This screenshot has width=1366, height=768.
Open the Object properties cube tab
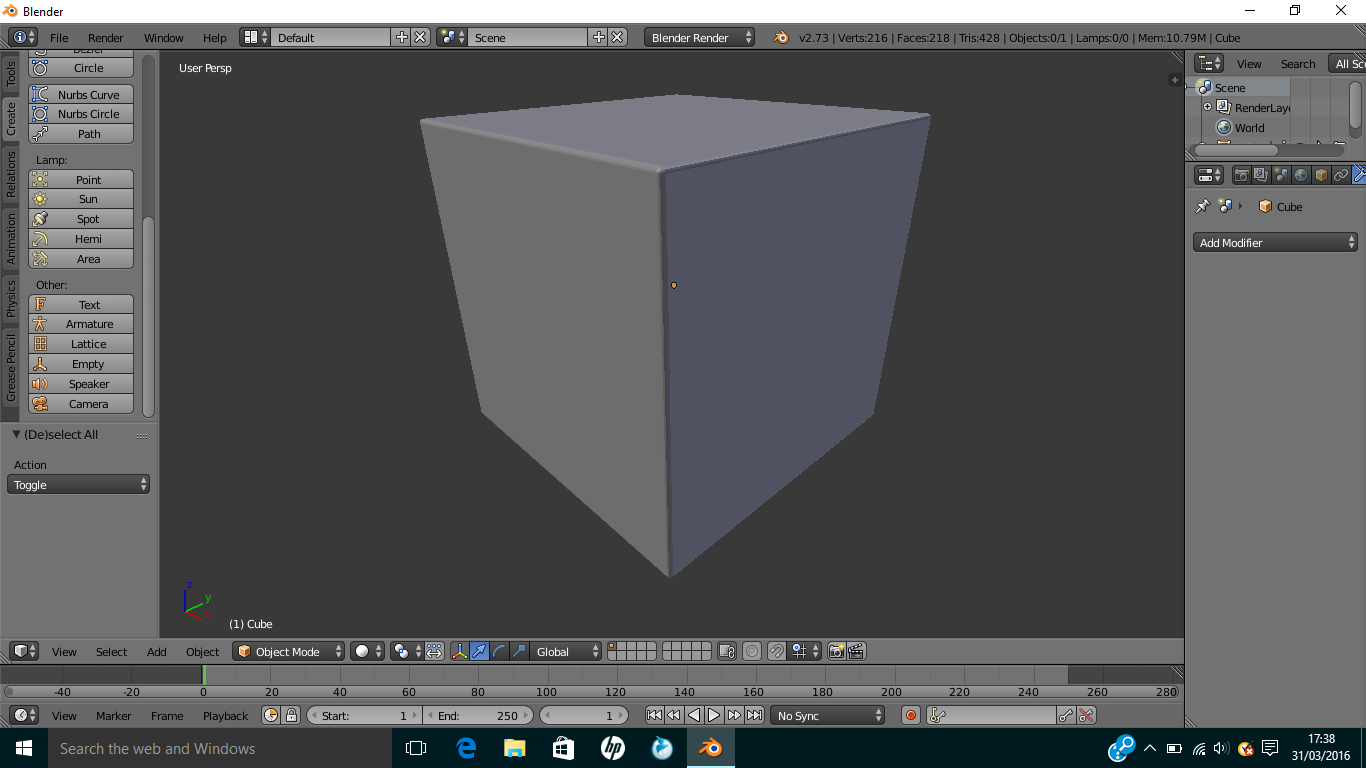1321,175
